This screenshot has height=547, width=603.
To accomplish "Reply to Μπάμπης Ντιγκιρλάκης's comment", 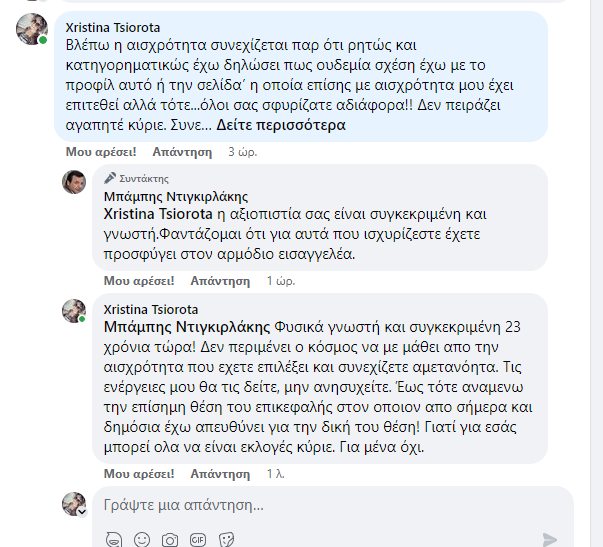I will tap(221, 281).
